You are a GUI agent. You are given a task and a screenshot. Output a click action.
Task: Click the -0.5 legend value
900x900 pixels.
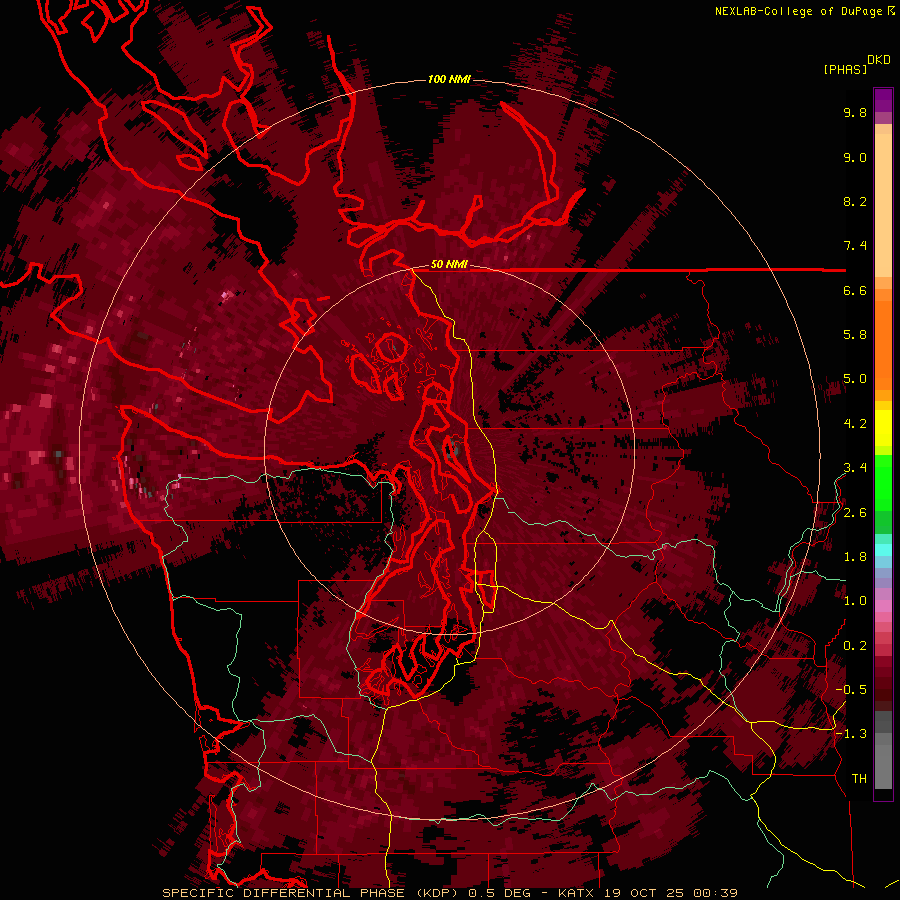851,690
